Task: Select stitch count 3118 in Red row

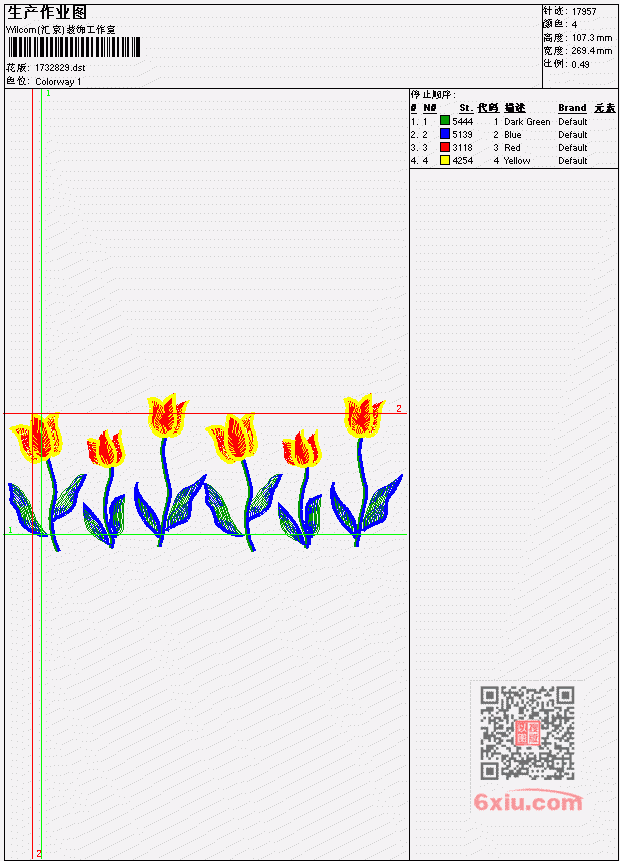Action: 462,148
